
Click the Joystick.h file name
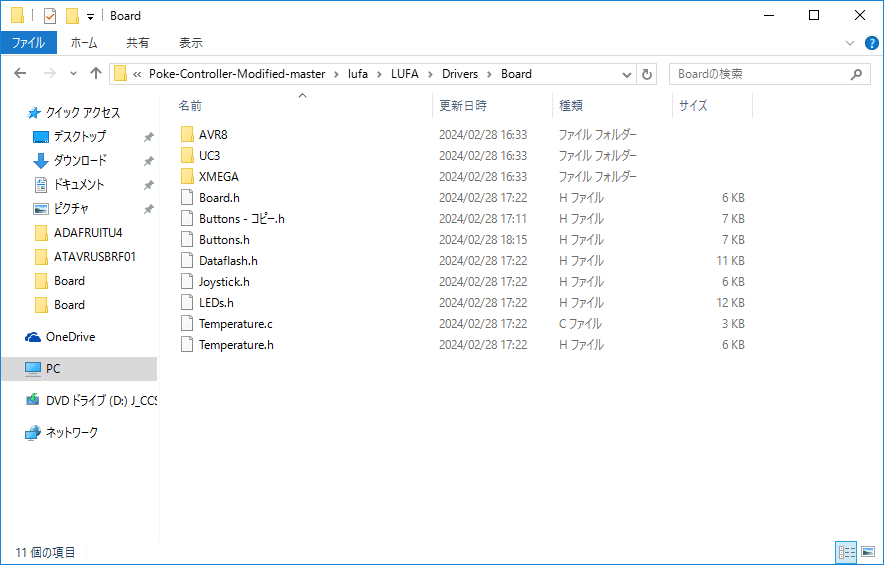click(x=224, y=282)
